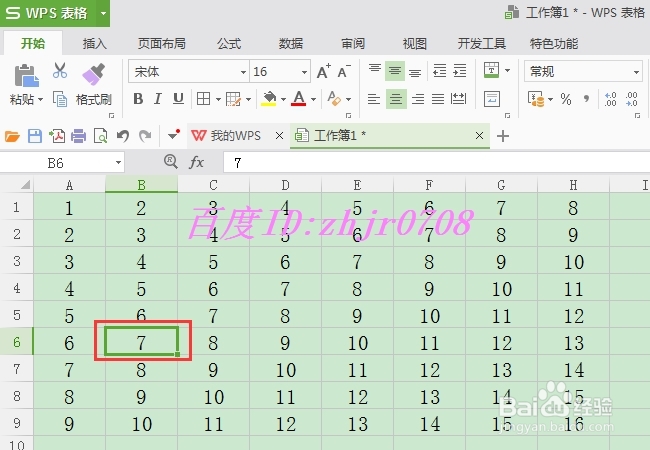Switch to 审阅 ribbon tab

353,44
